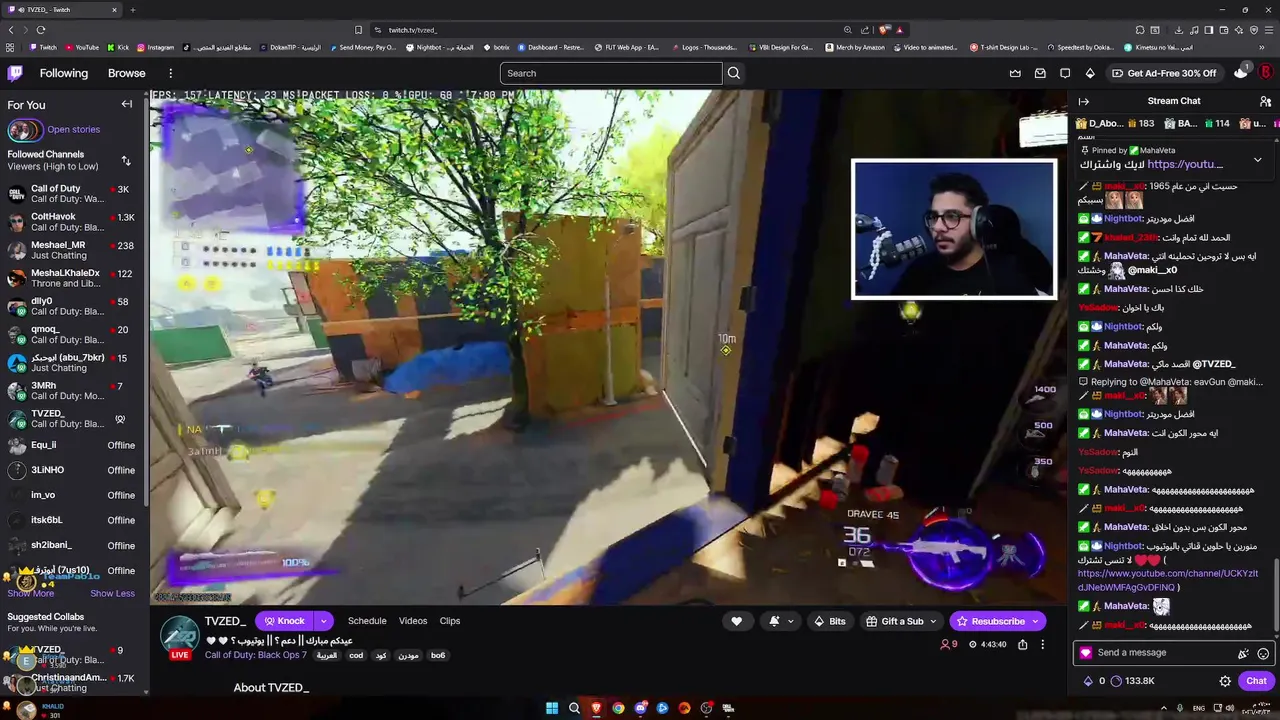
Task: Expand the Resubscribe dropdown arrow
Action: click(1036, 621)
